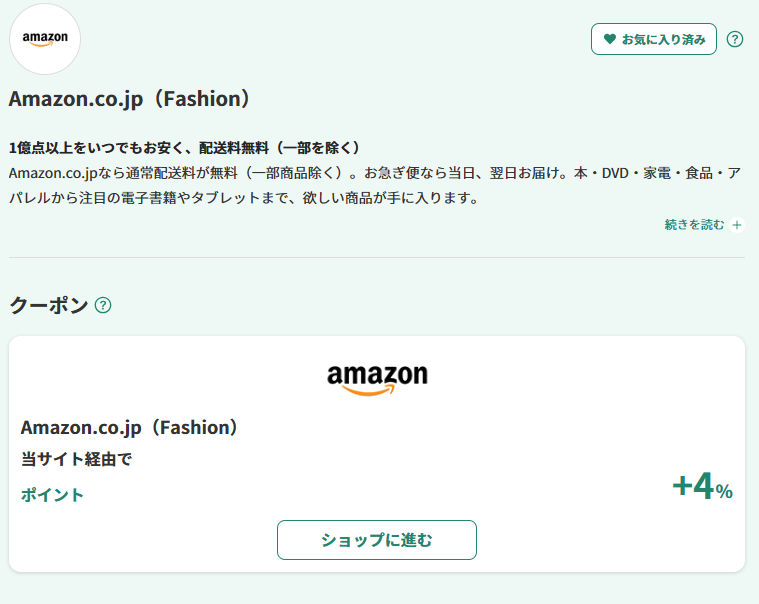Image resolution: width=759 pixels, height=604 pixels.
Task: Click the クーポン section heading
Action: click(48, 305)
